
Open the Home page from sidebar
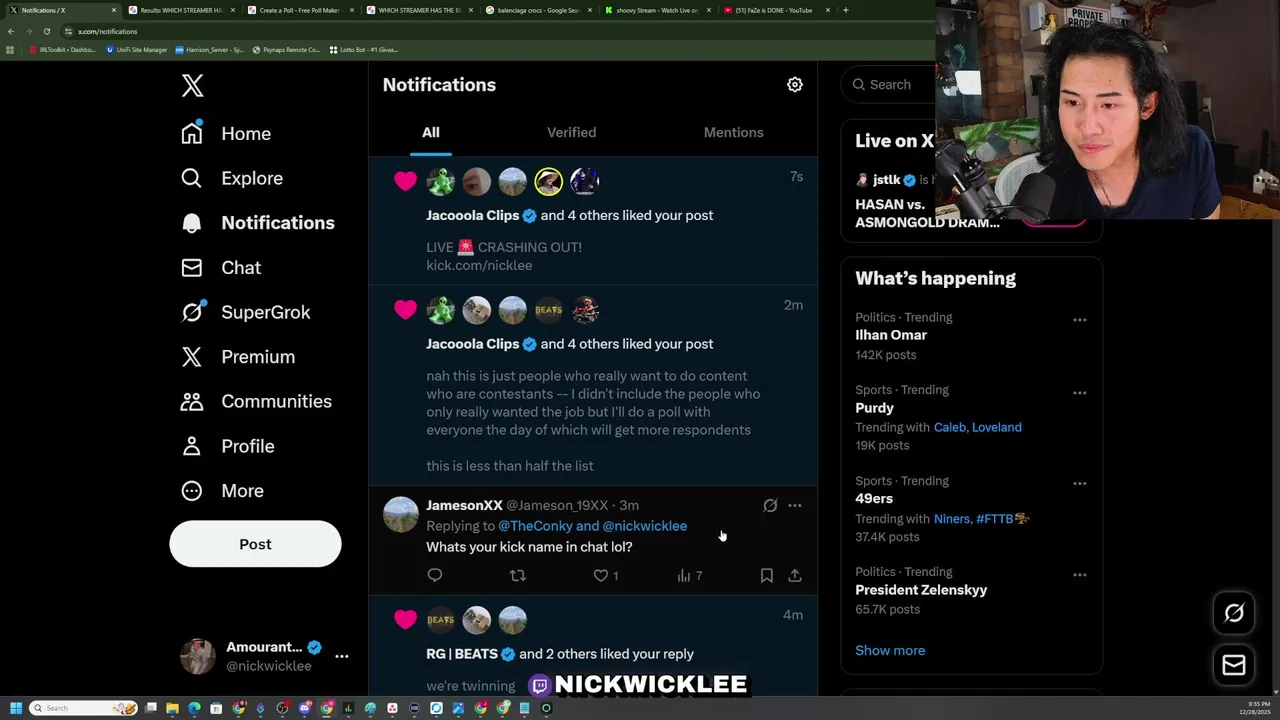[226, 133]
